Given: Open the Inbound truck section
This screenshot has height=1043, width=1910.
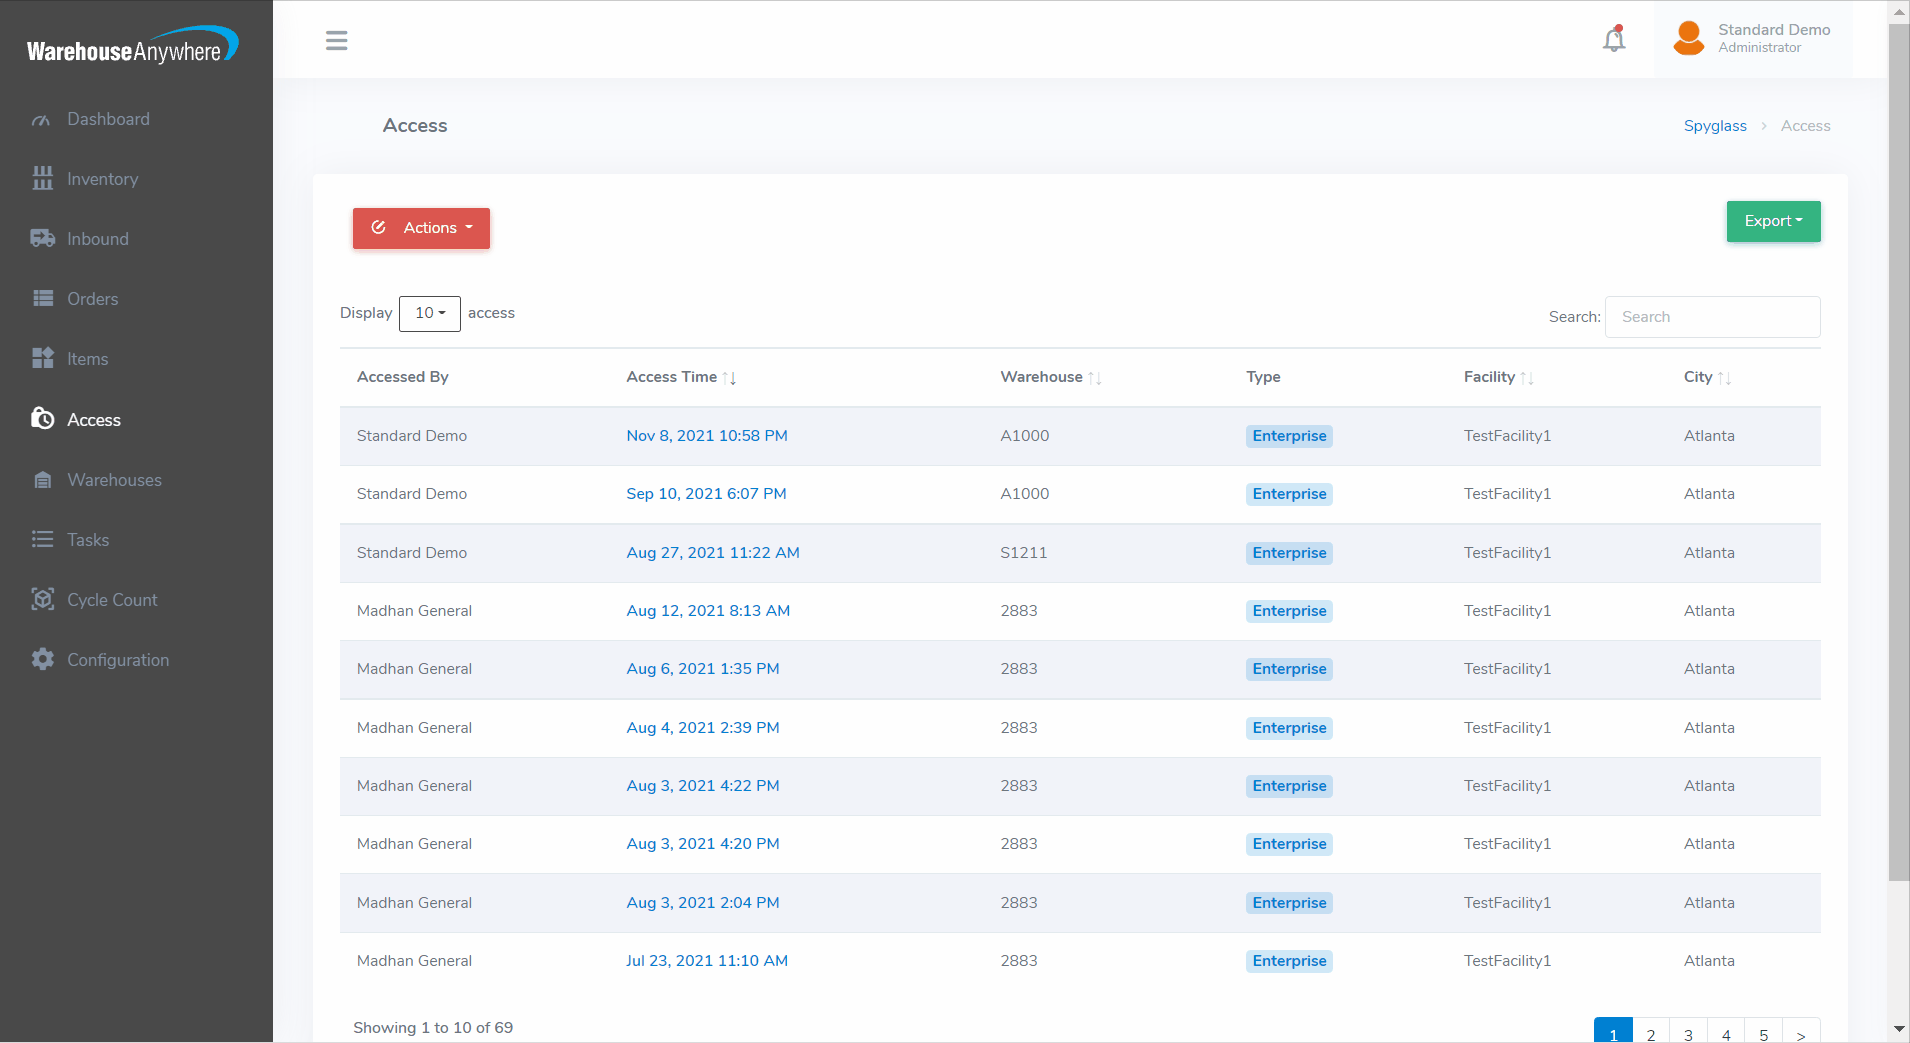Looking at the screenshot, I should 97,239.
